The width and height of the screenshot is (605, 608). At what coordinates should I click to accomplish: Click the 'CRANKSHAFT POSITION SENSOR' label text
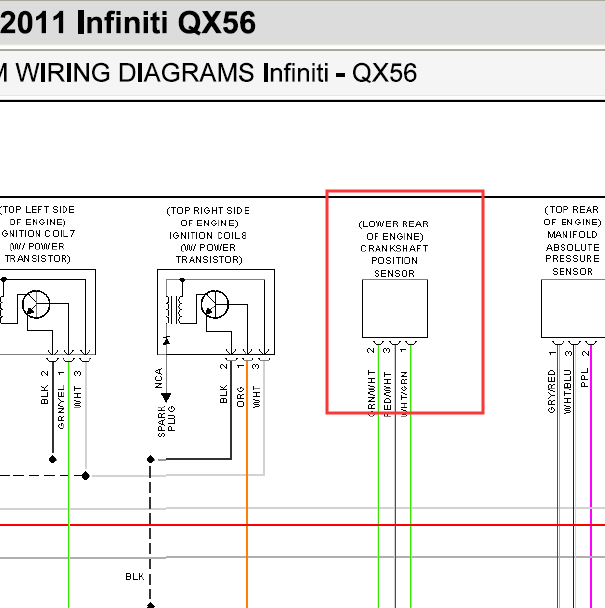coord(394,261)
